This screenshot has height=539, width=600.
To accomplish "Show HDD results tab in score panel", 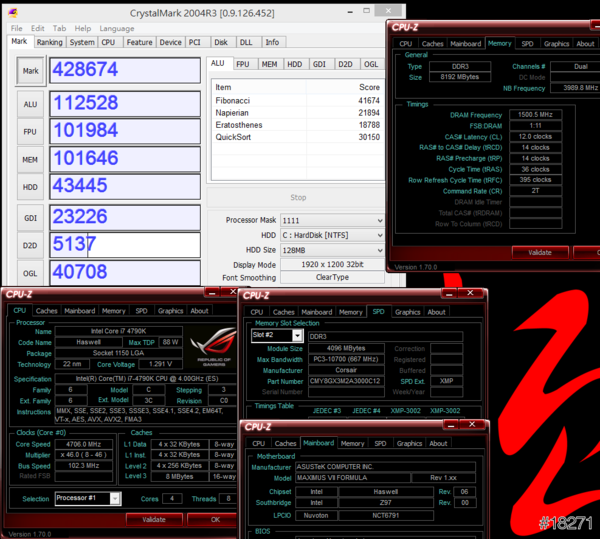I will [x=295, y=64].
